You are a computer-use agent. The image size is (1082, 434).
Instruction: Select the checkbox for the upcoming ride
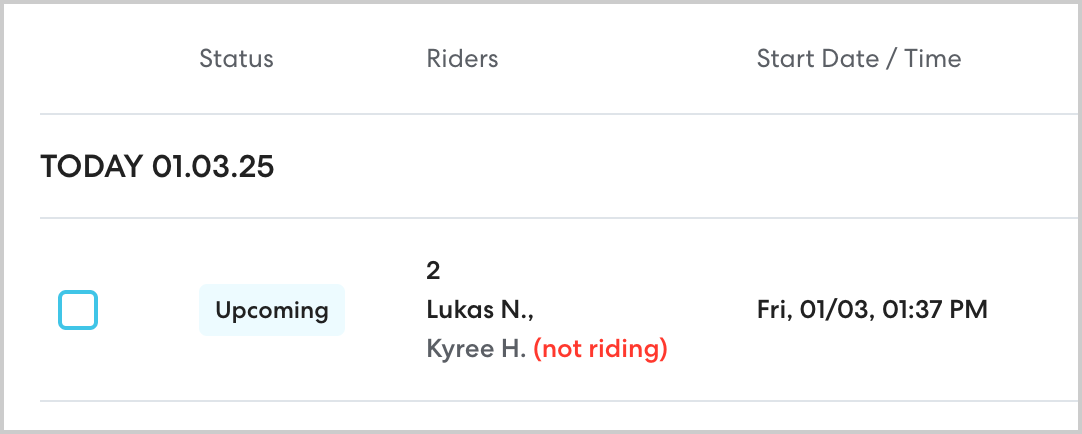coord(78,310)
